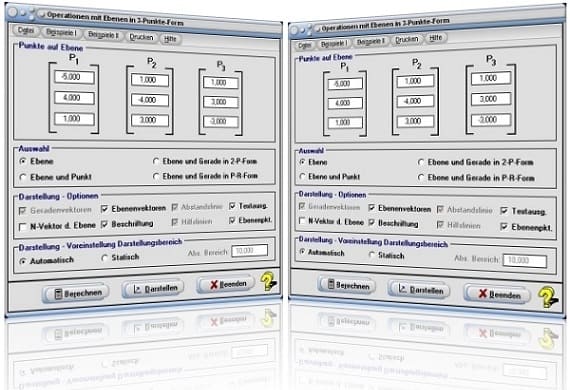Screen dimensions: 570x390
Task: Click Darstellen button in right window
Action: point(419,290)
